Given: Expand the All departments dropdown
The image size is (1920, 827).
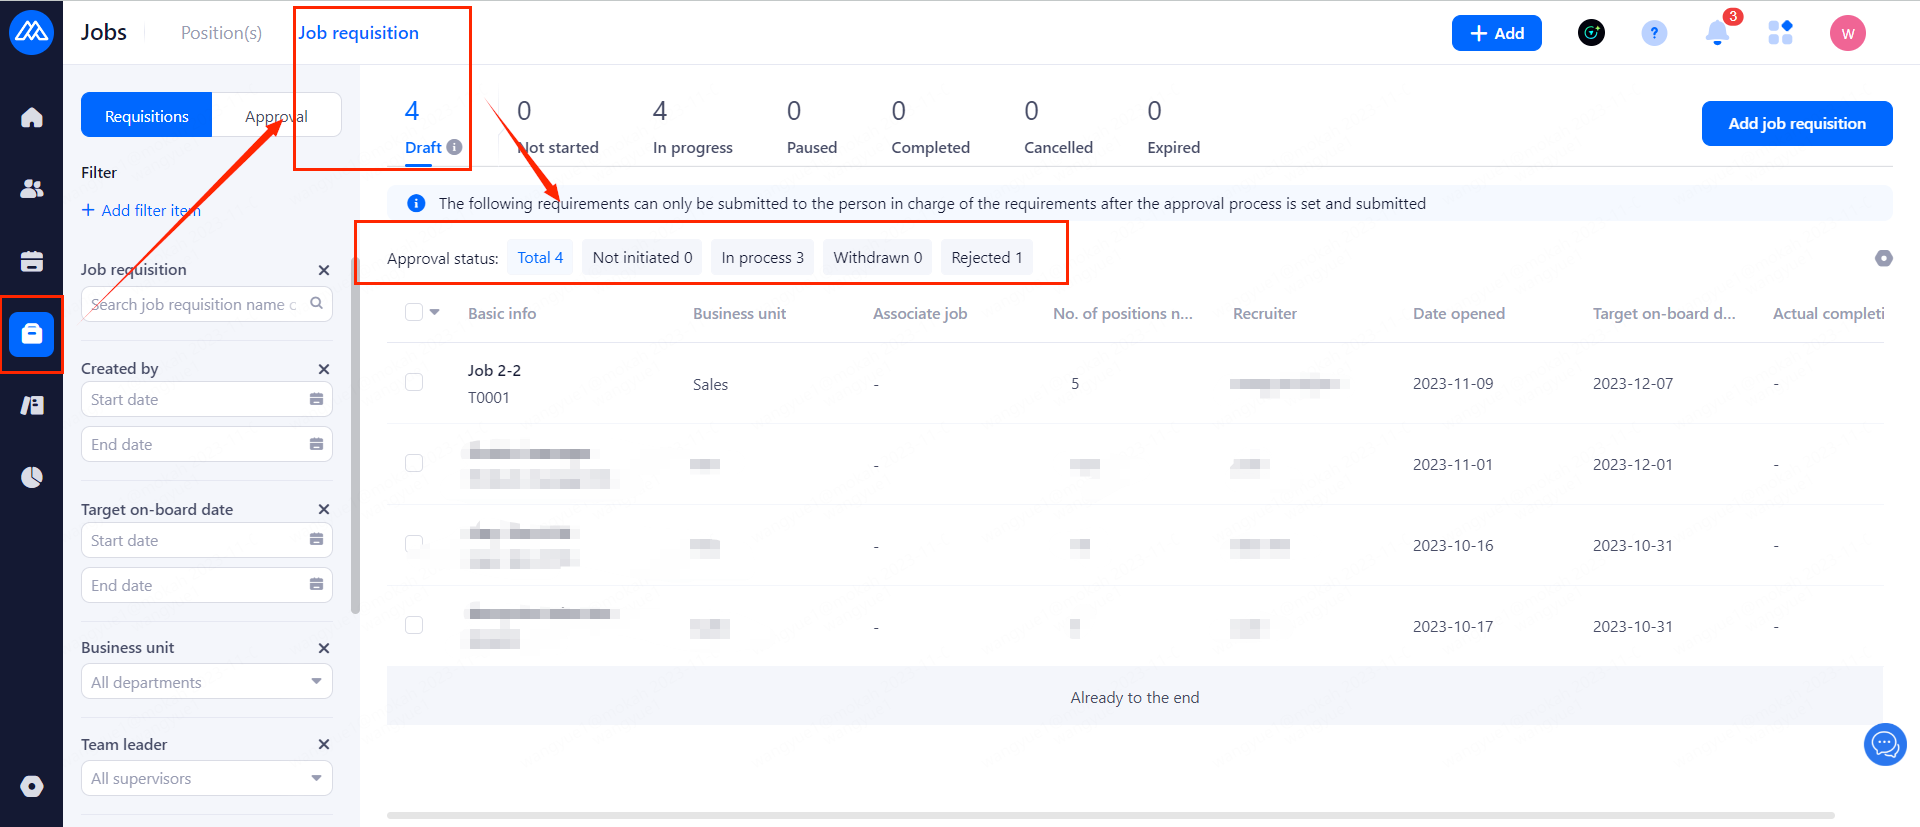Looking at the screenshot, I should pyautogui.click(x=206, y=682).
